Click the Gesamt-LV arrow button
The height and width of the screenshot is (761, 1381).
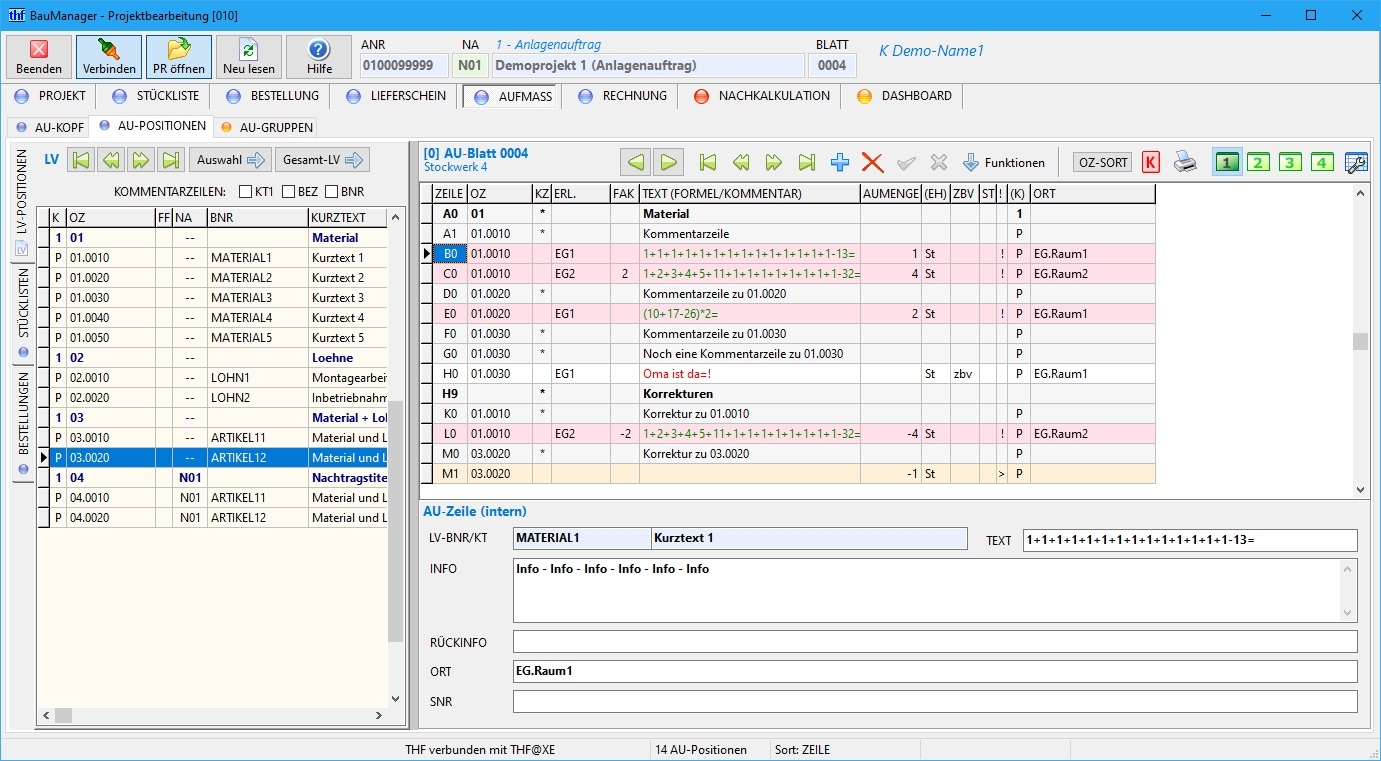tap(323, 160)
